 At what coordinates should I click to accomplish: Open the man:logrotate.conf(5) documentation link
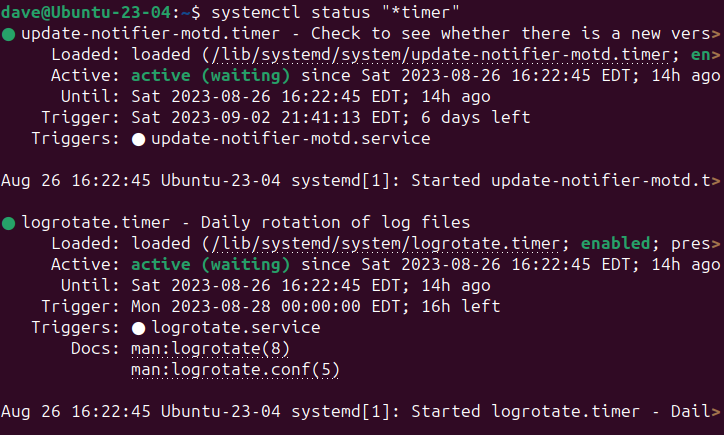point(235,369)
